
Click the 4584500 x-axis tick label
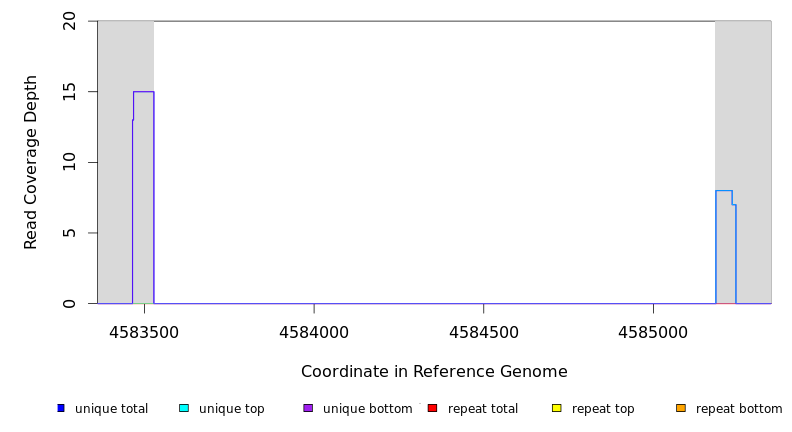483,331
